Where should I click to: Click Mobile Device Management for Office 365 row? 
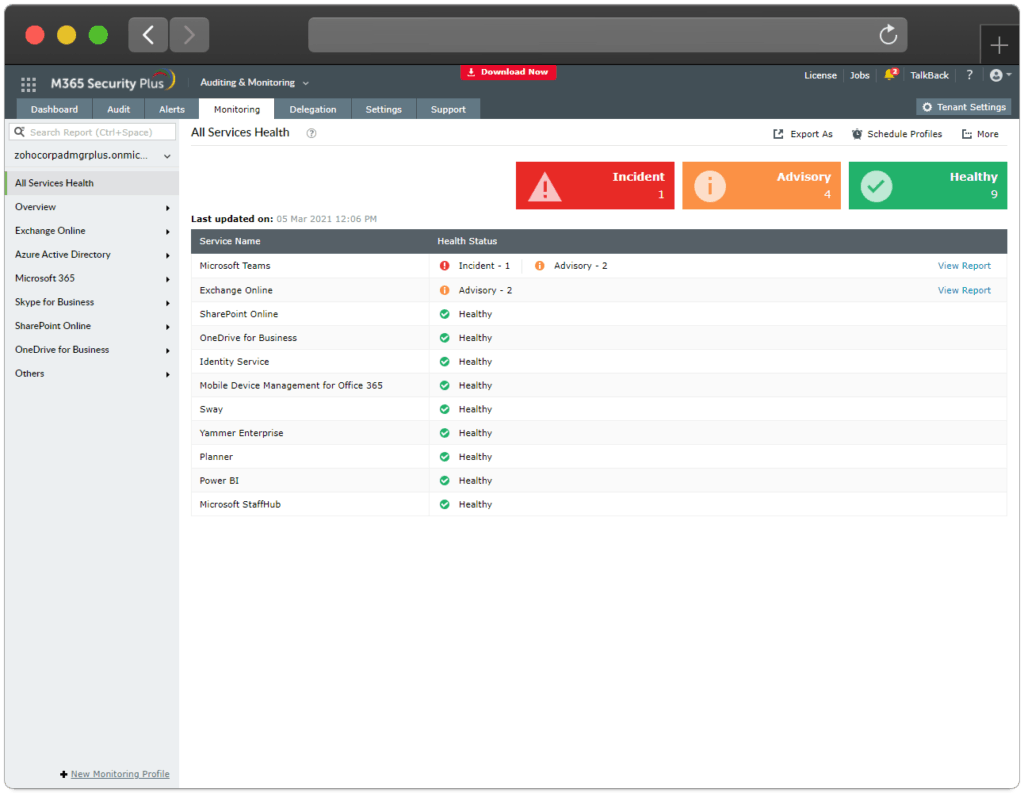click(599, 385)
